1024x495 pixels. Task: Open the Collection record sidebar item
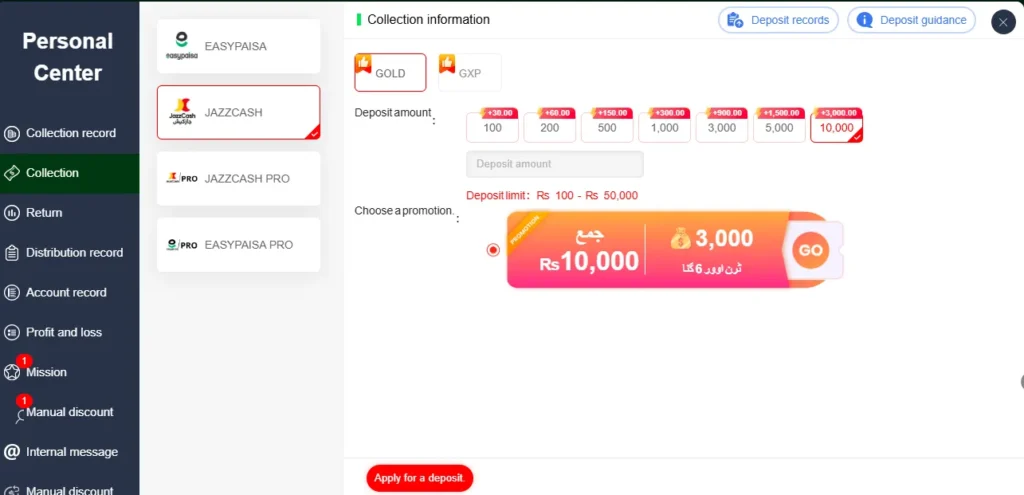[x=69, y=133]
